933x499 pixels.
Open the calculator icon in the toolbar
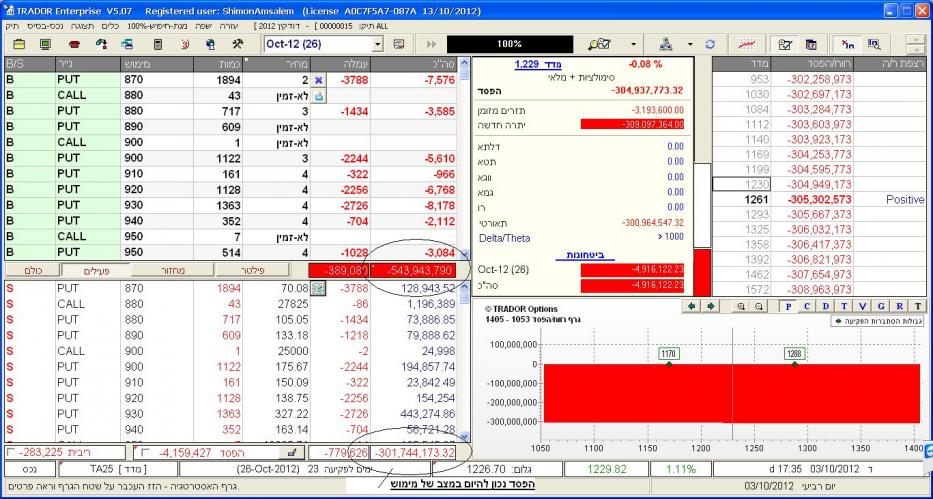coord(157,45)
